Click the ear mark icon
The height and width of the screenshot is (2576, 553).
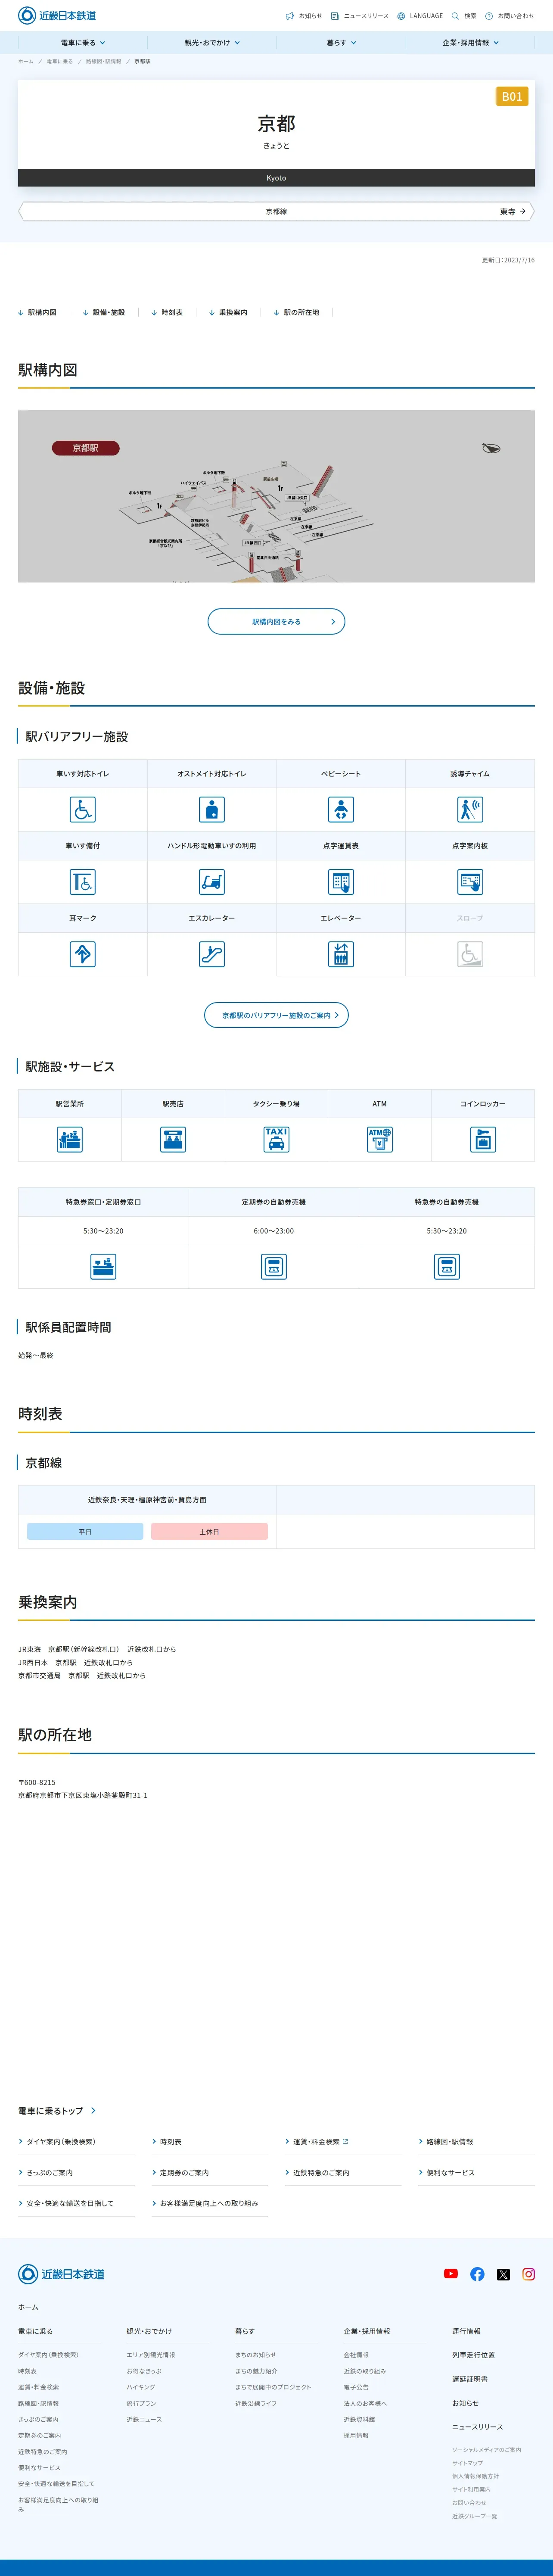pyautogui.click(x=83, y=954)
